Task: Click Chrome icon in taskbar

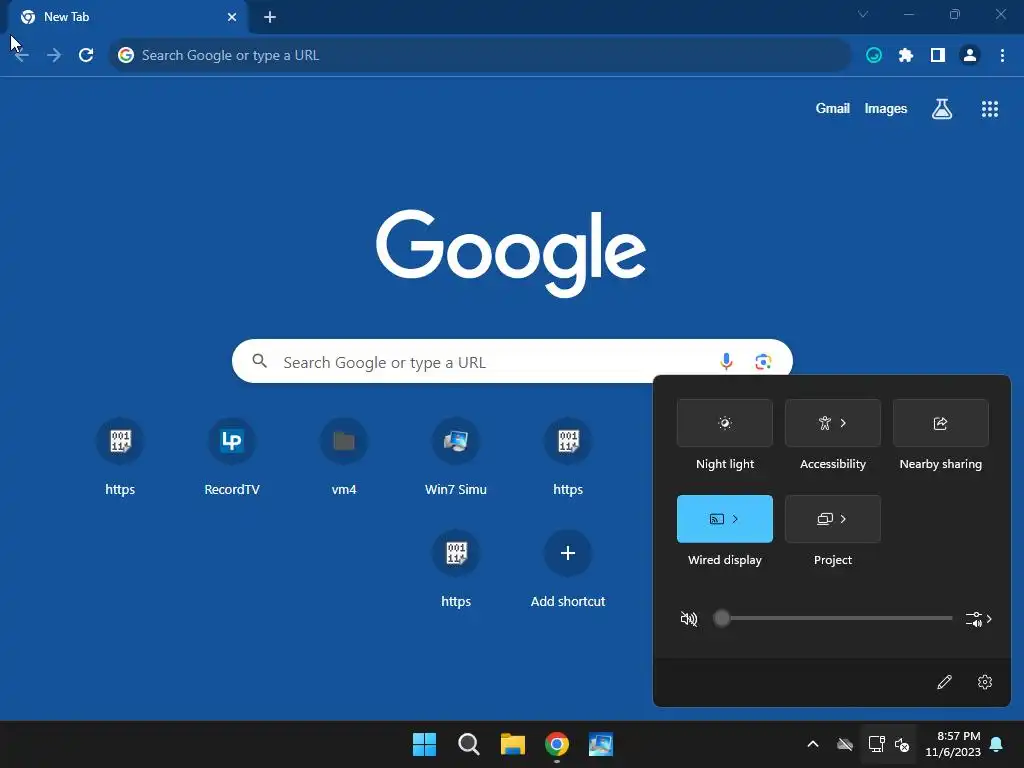Action: pyautogui.click(x=557, y=744)
